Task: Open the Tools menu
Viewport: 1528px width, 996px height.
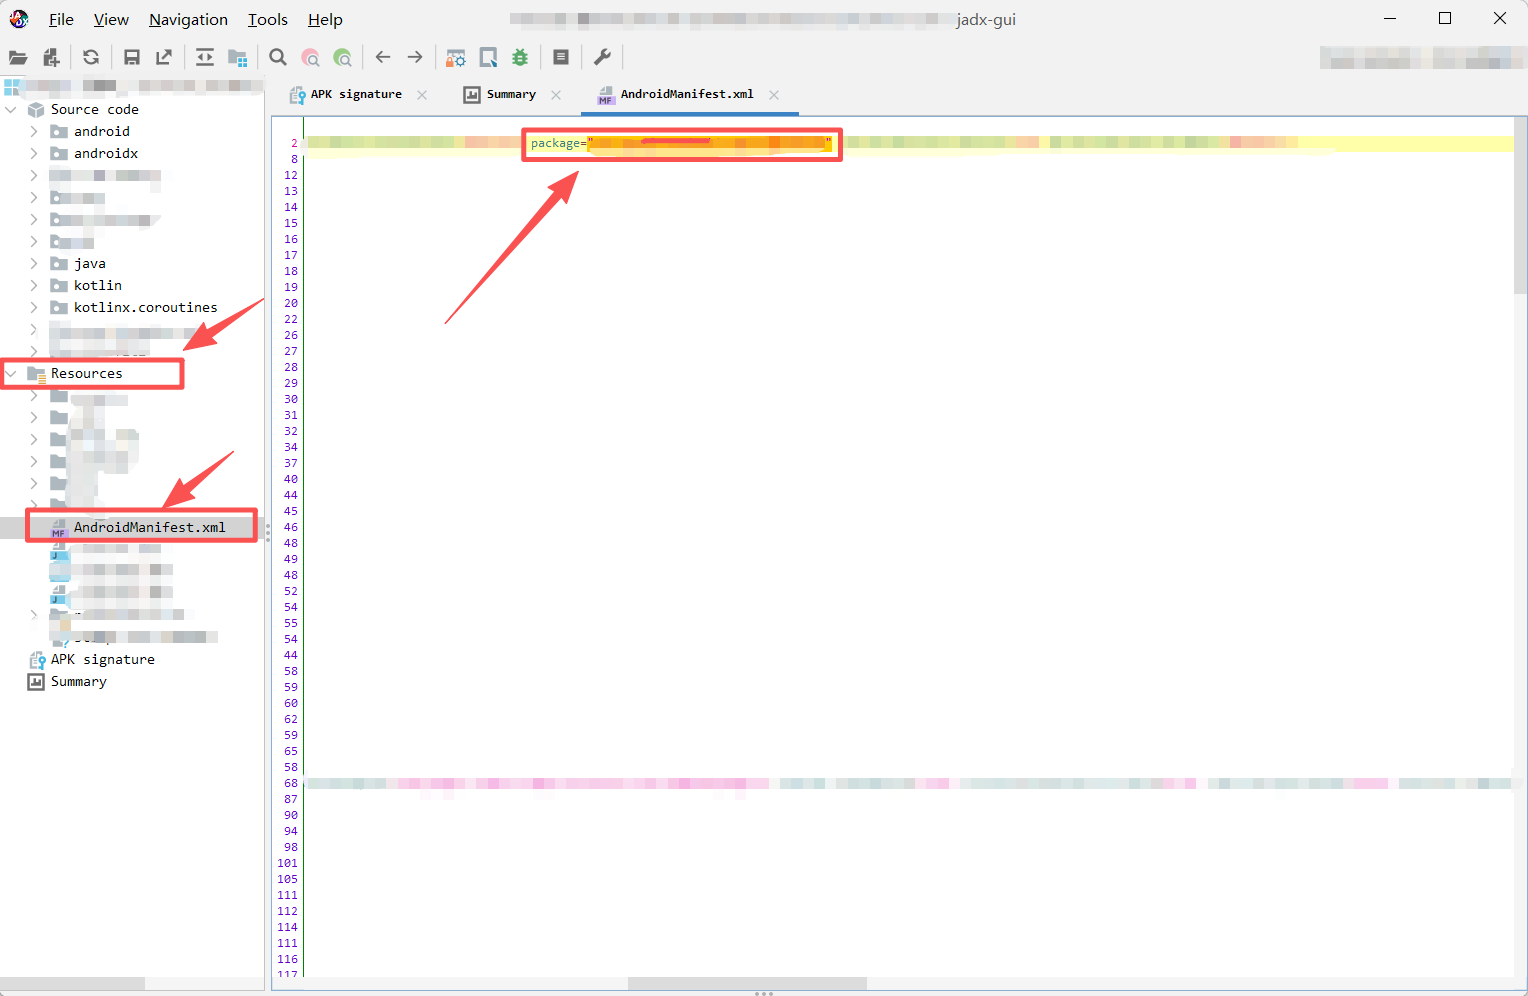Action: pos(267,20)
